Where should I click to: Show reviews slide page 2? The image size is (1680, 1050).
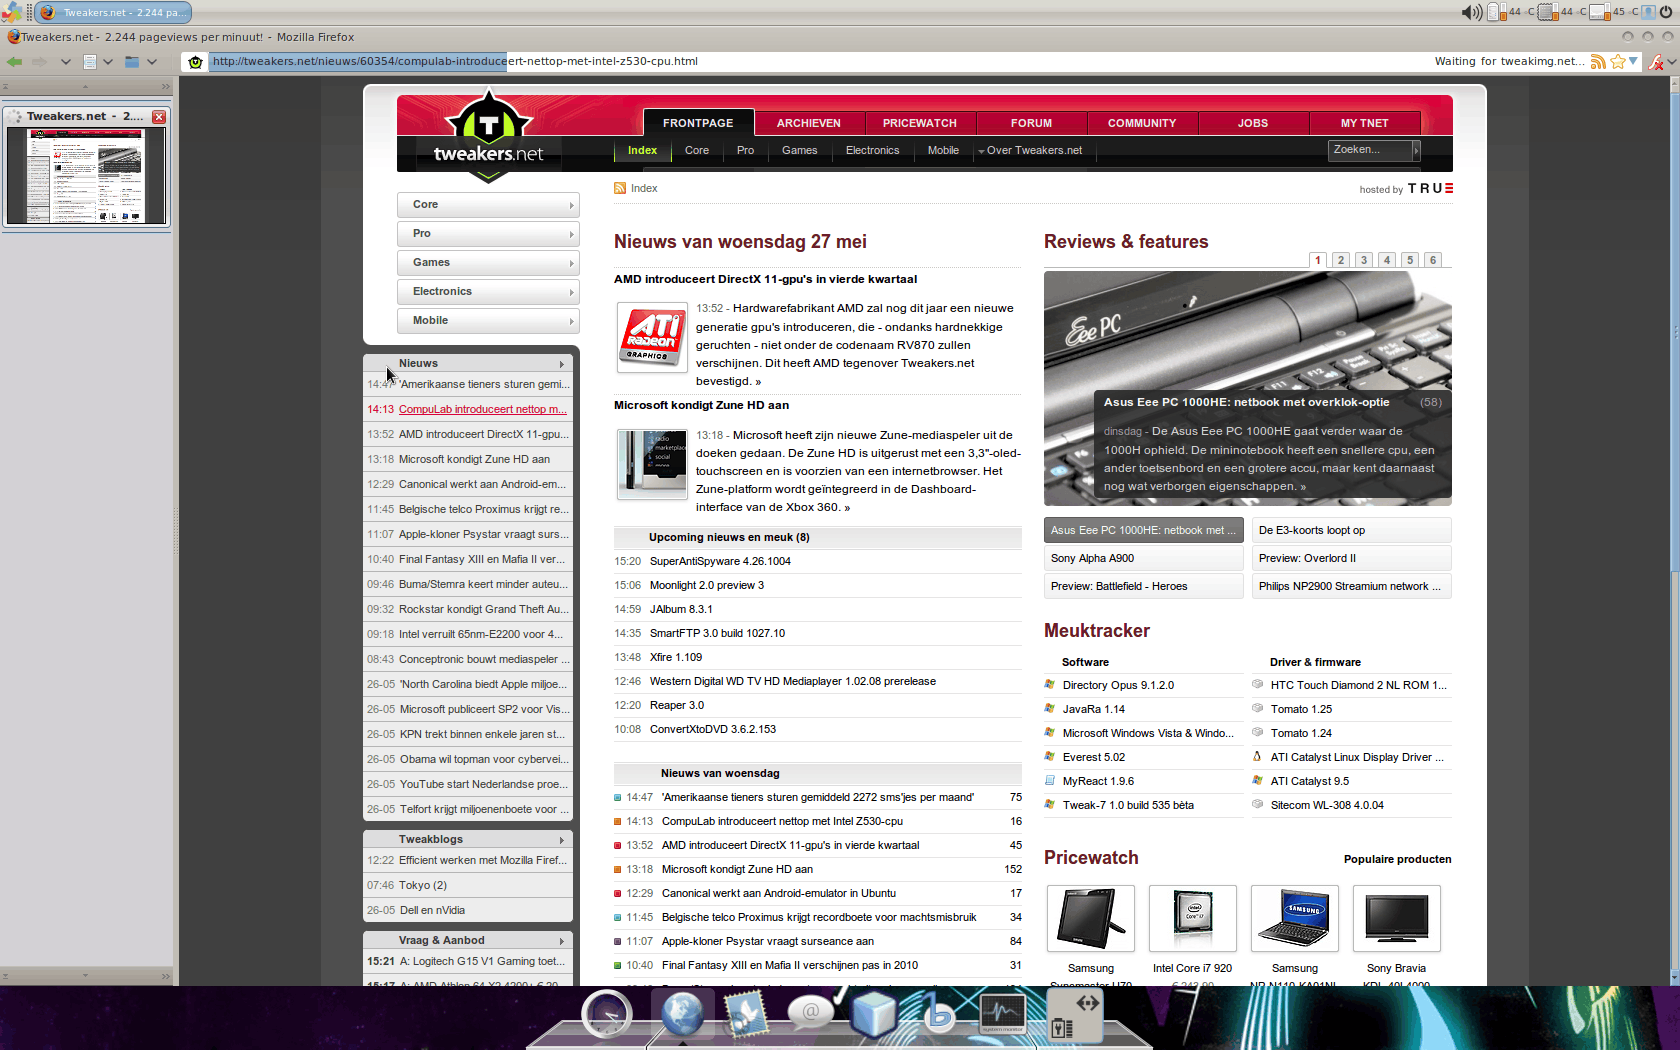[1341, 260]
